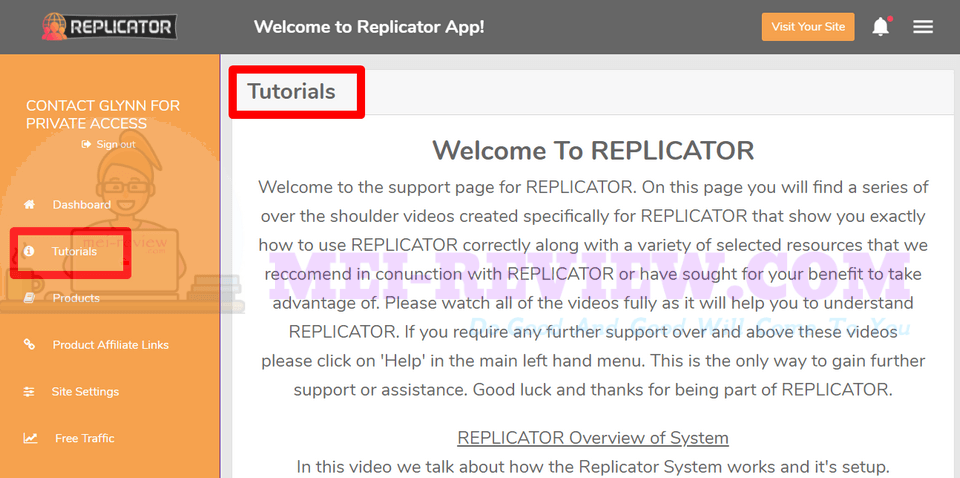This screenshot has width=960, height=478.
Task: Click the Tutorials page heading
Action: click(291, 92)
